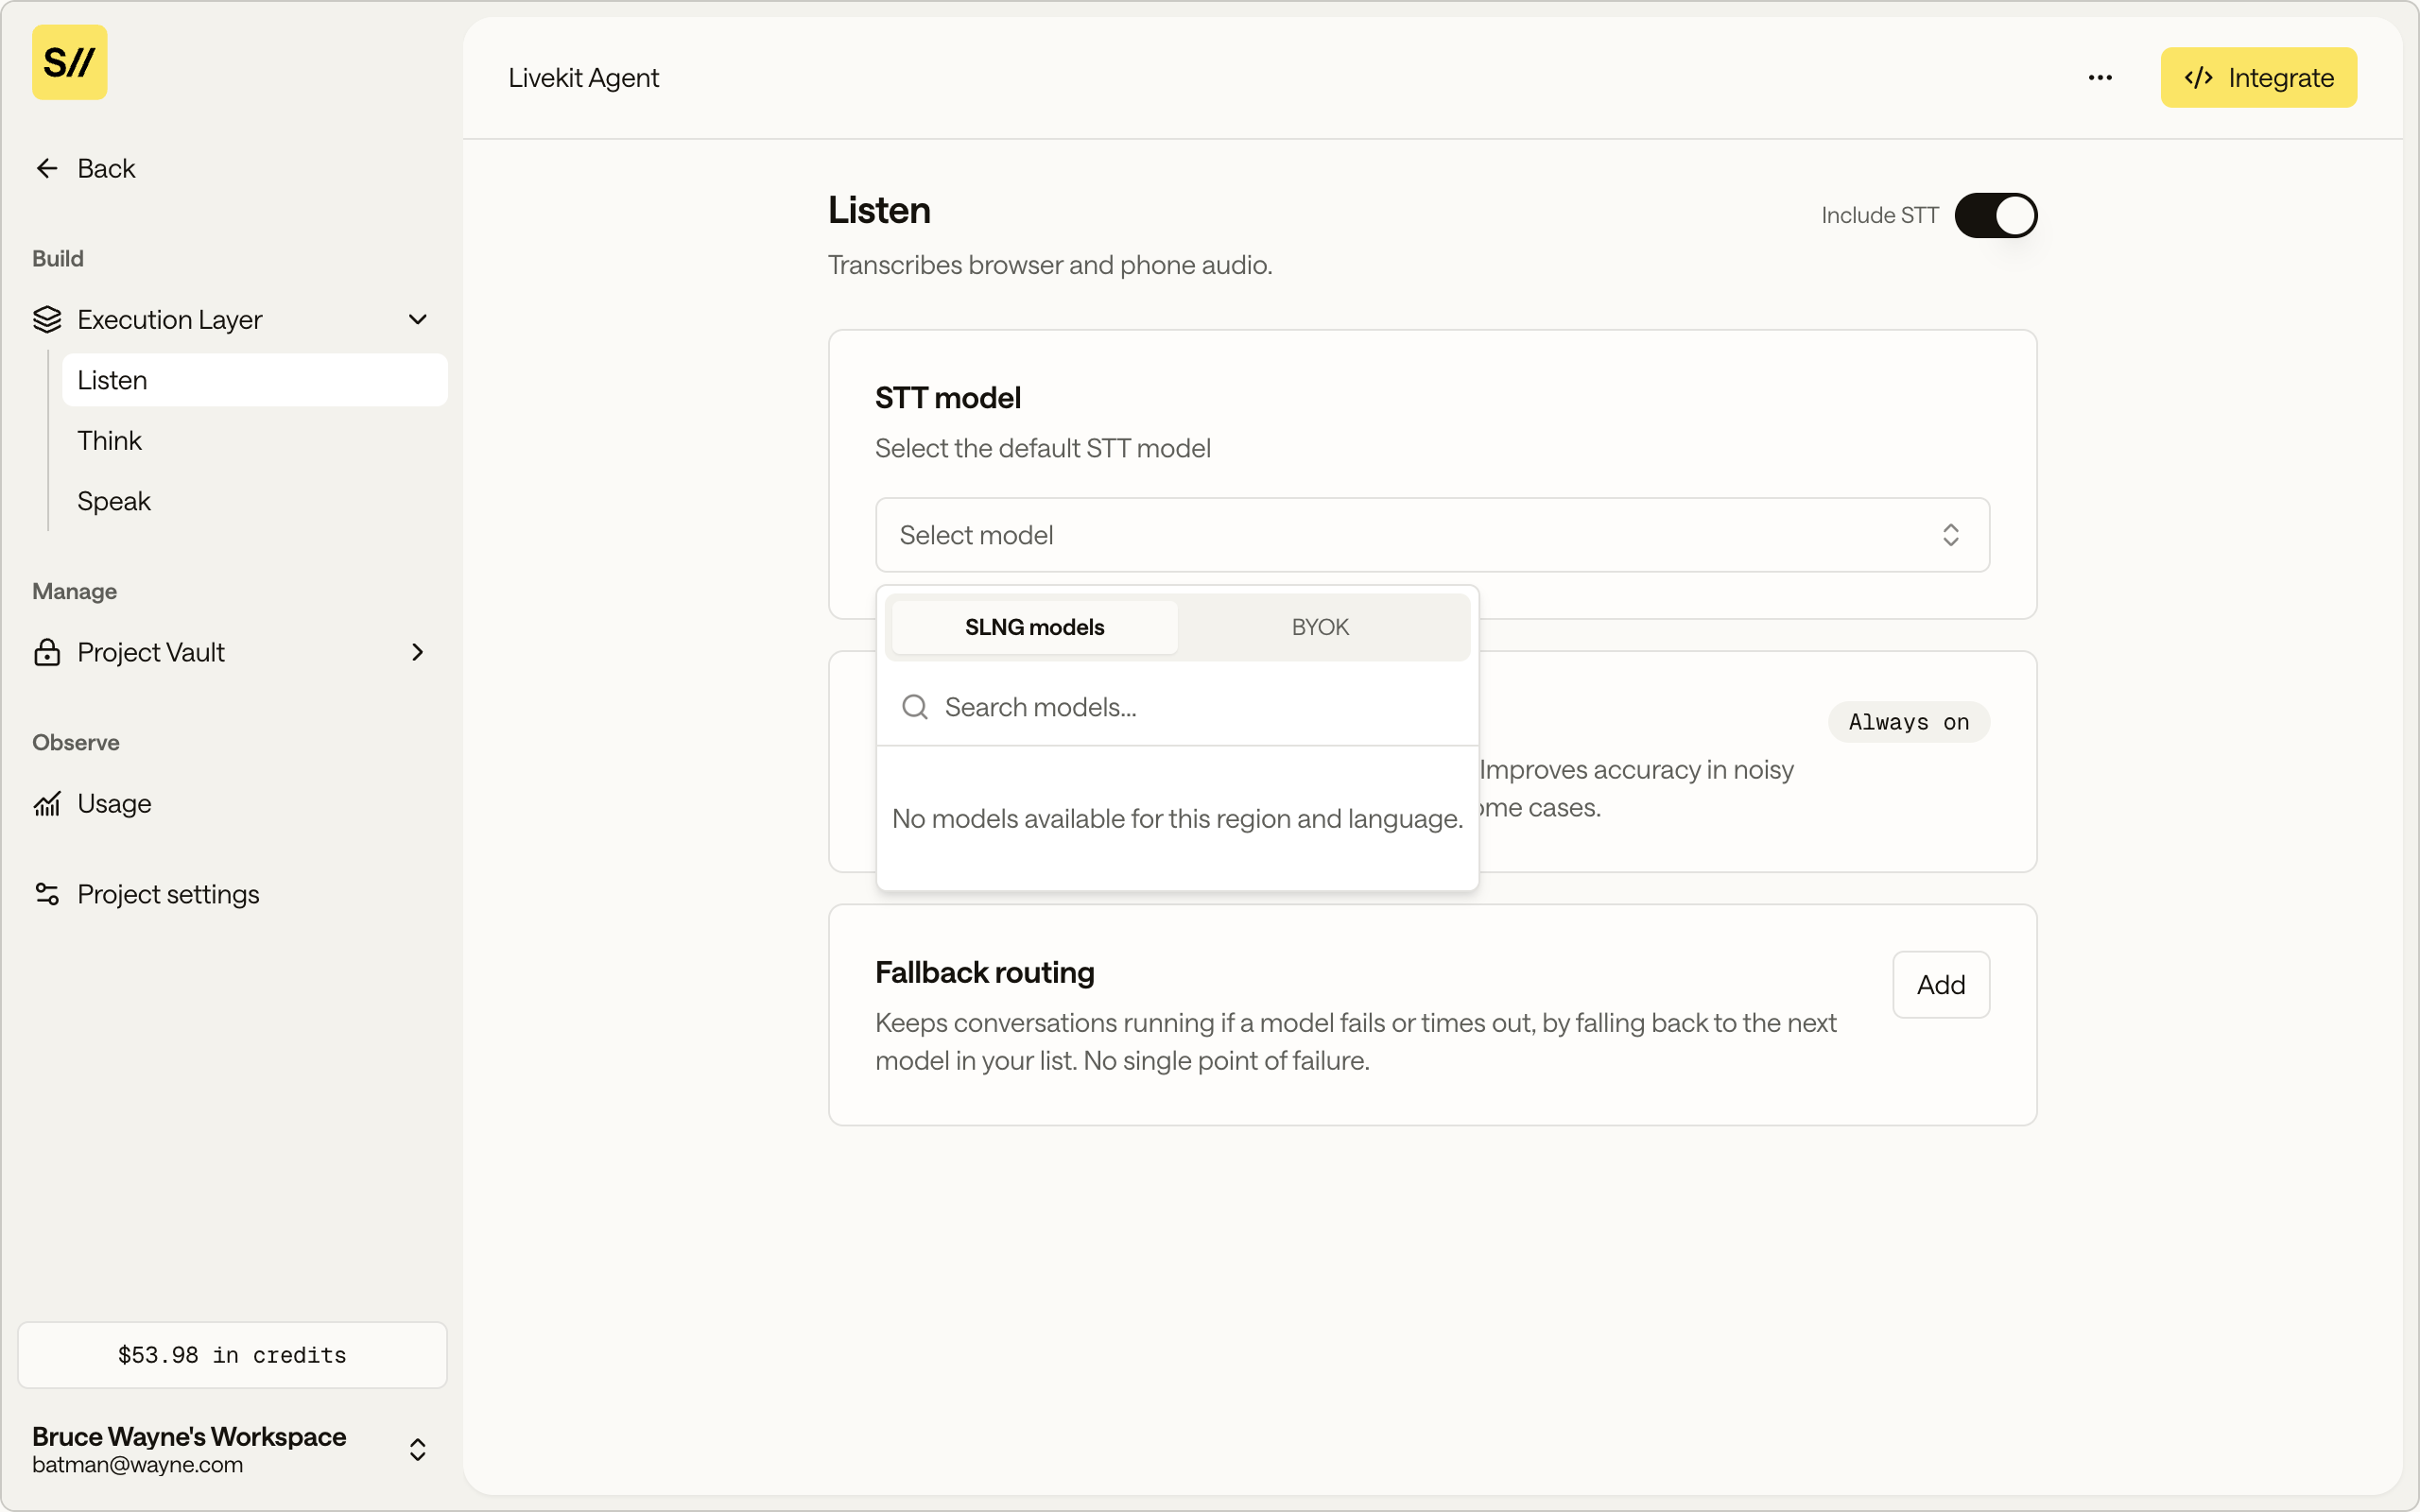The image size is (2420, 1512).
Task: Open the Usage page
Action: click(114, 803)
